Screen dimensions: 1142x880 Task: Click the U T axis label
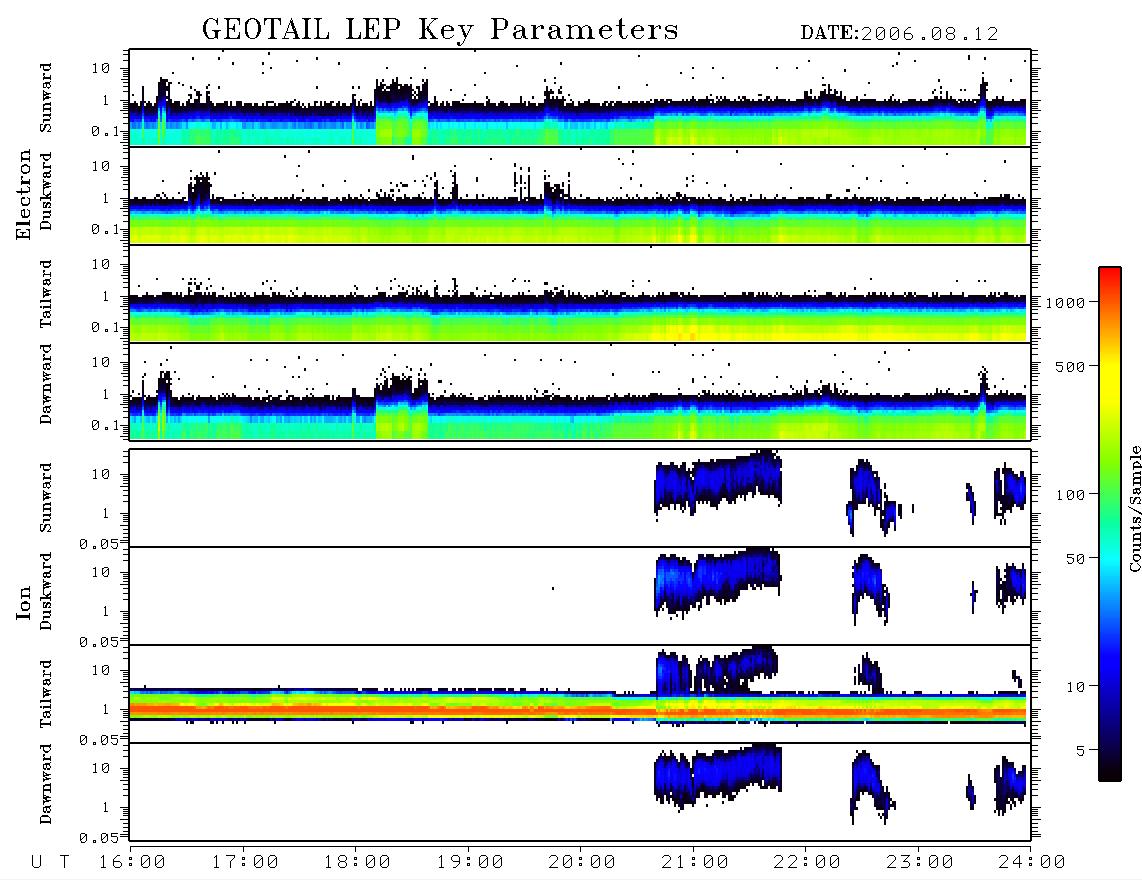click(x=50, y=862)
